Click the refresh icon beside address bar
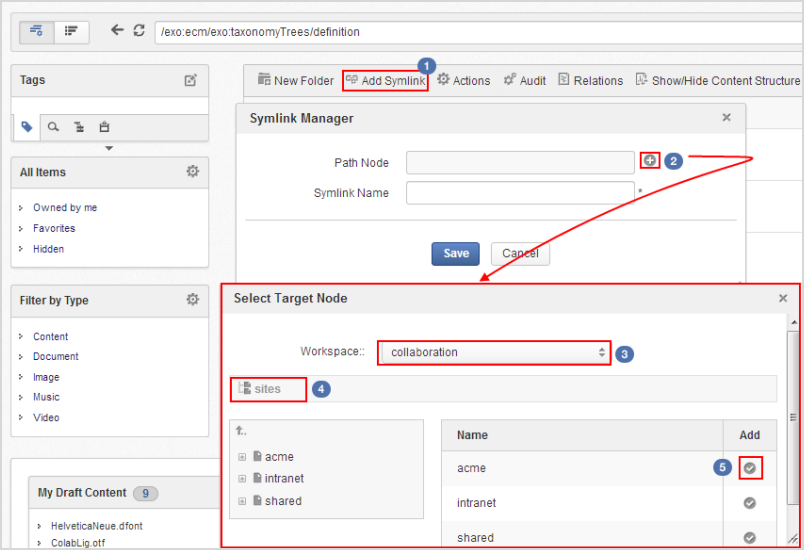This screenshot has width=804, height=550. pos(139,30)
